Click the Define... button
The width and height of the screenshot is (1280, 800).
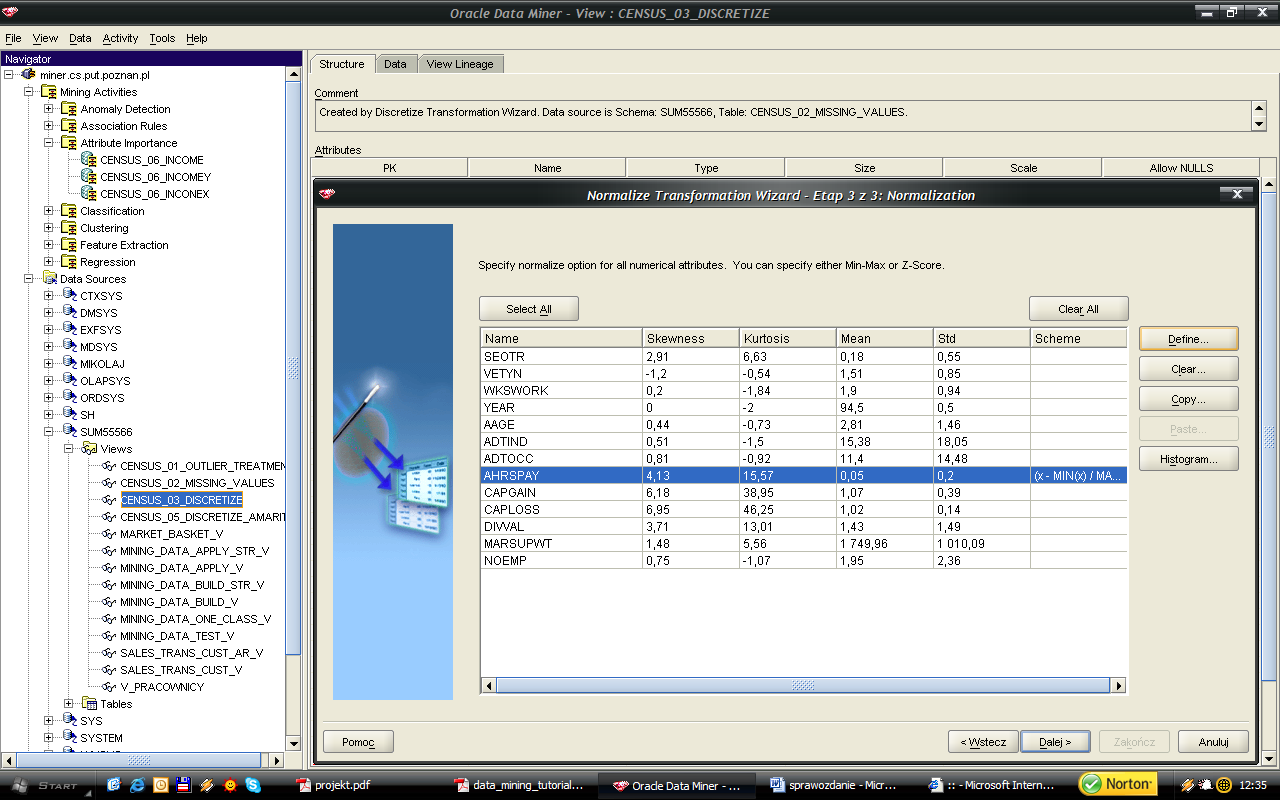click(x=1189, y=339)
